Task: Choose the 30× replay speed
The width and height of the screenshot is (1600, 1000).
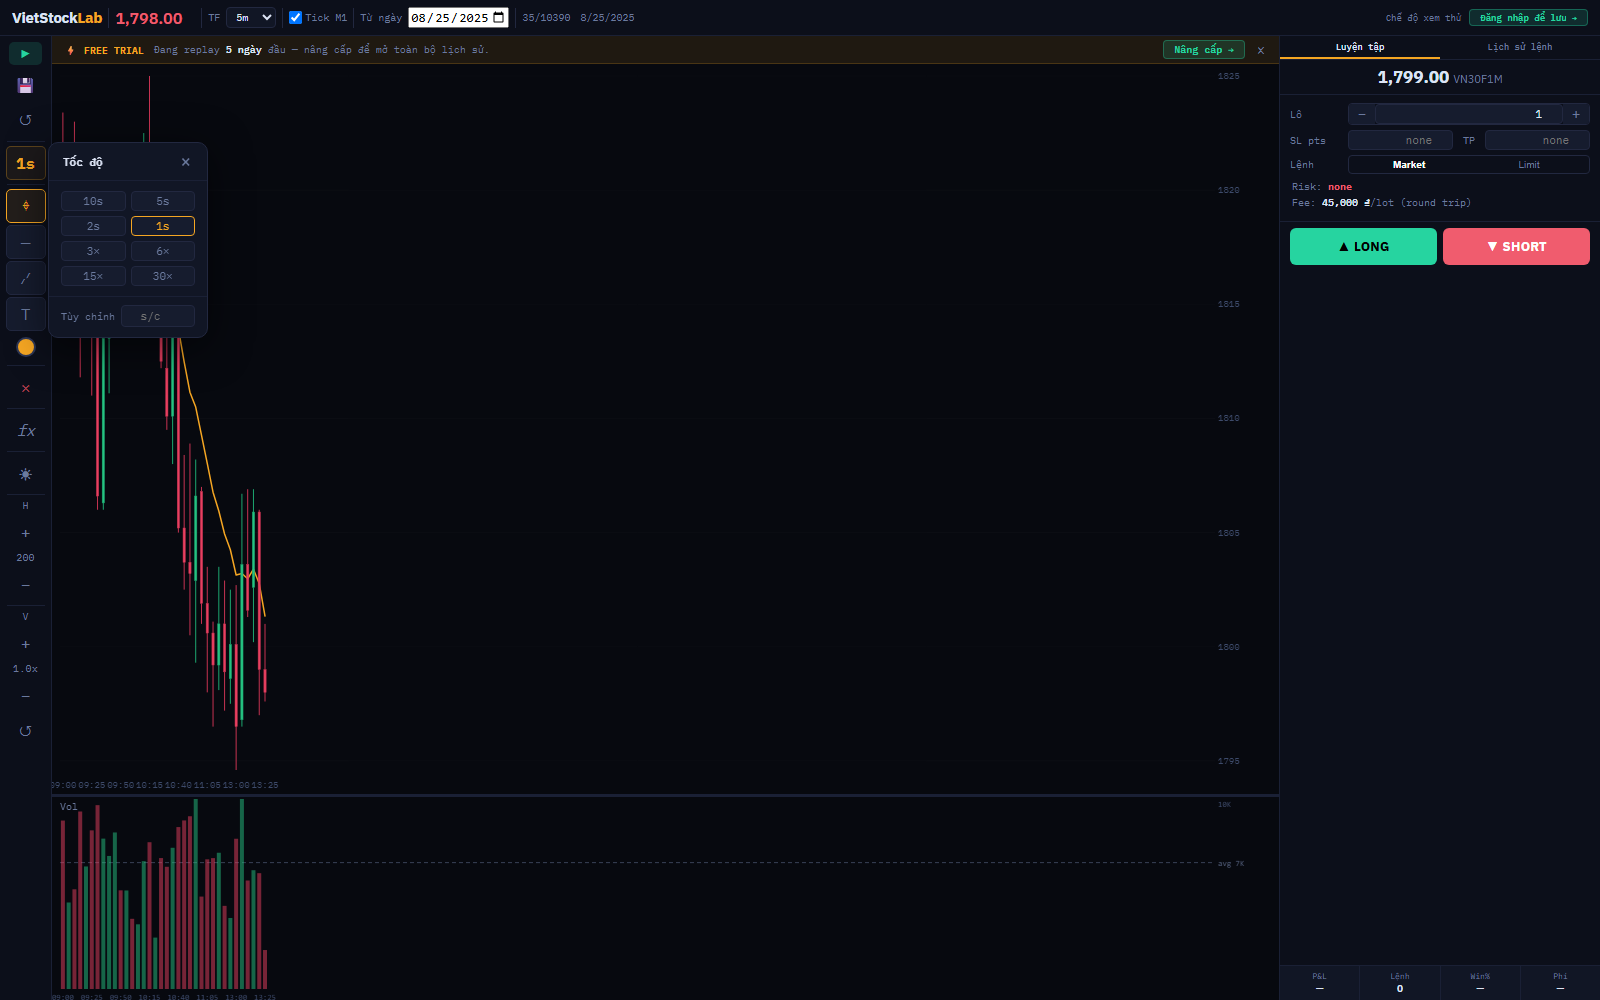Action: tap(163, 276)
